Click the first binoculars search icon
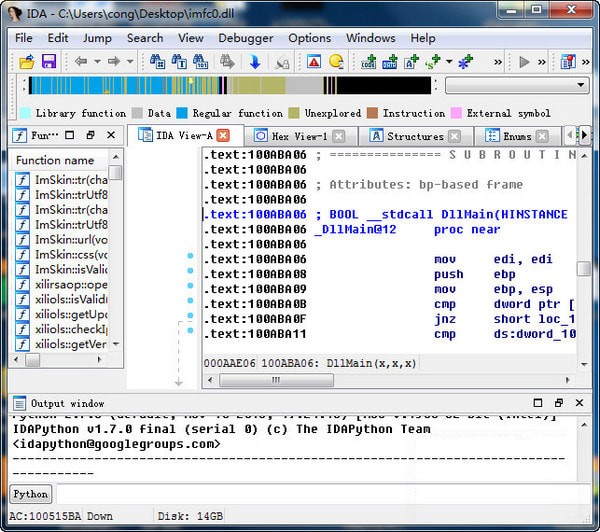The image size is (600, 532). coord(158,62)
